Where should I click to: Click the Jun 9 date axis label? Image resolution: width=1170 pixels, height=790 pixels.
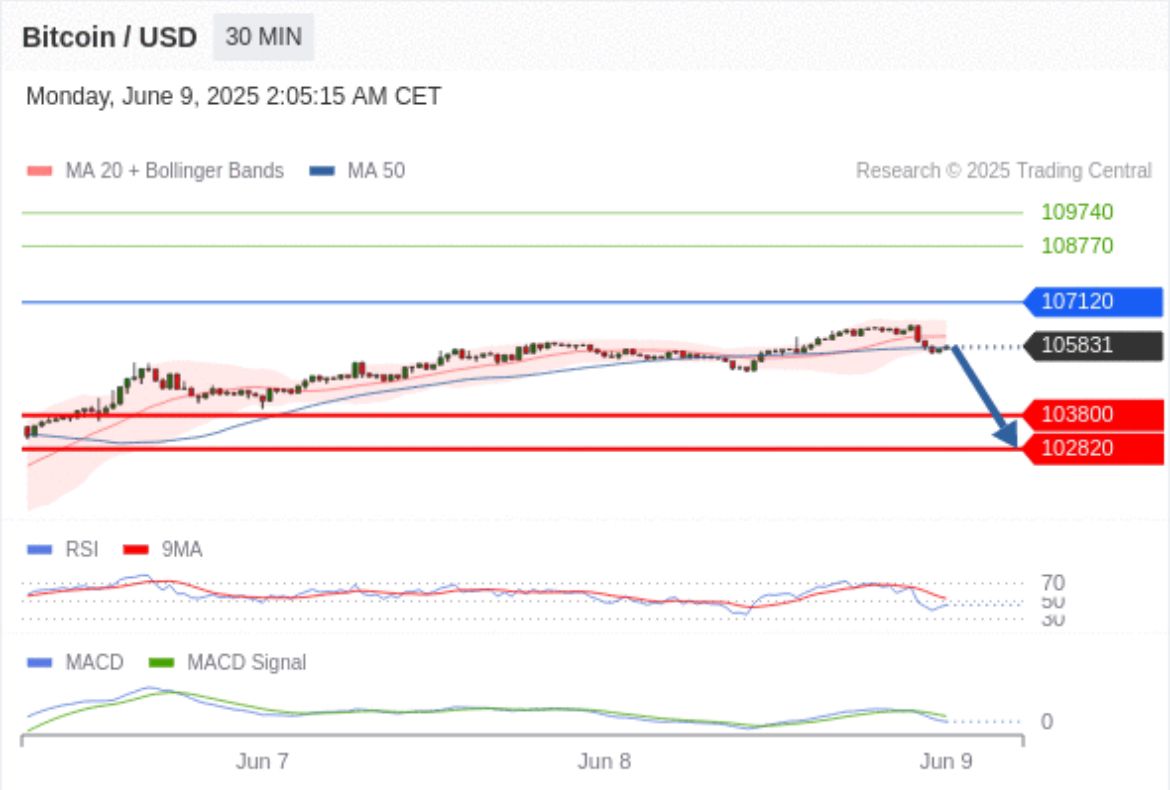pos(945,762)
